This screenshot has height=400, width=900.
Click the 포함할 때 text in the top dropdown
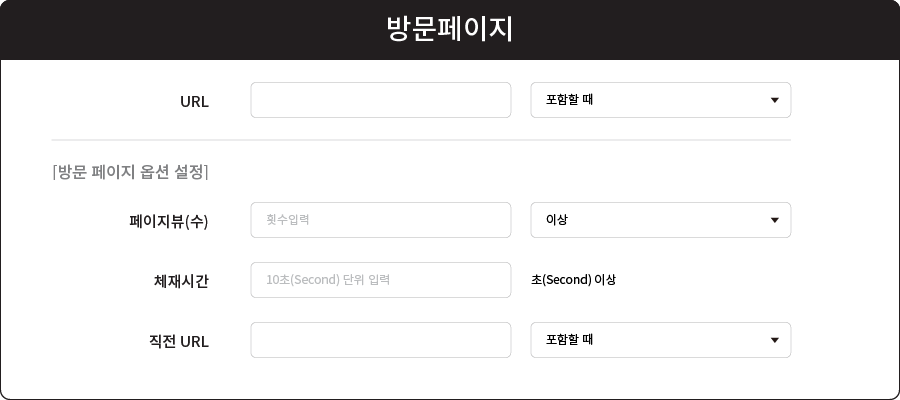tap(569, 100)
